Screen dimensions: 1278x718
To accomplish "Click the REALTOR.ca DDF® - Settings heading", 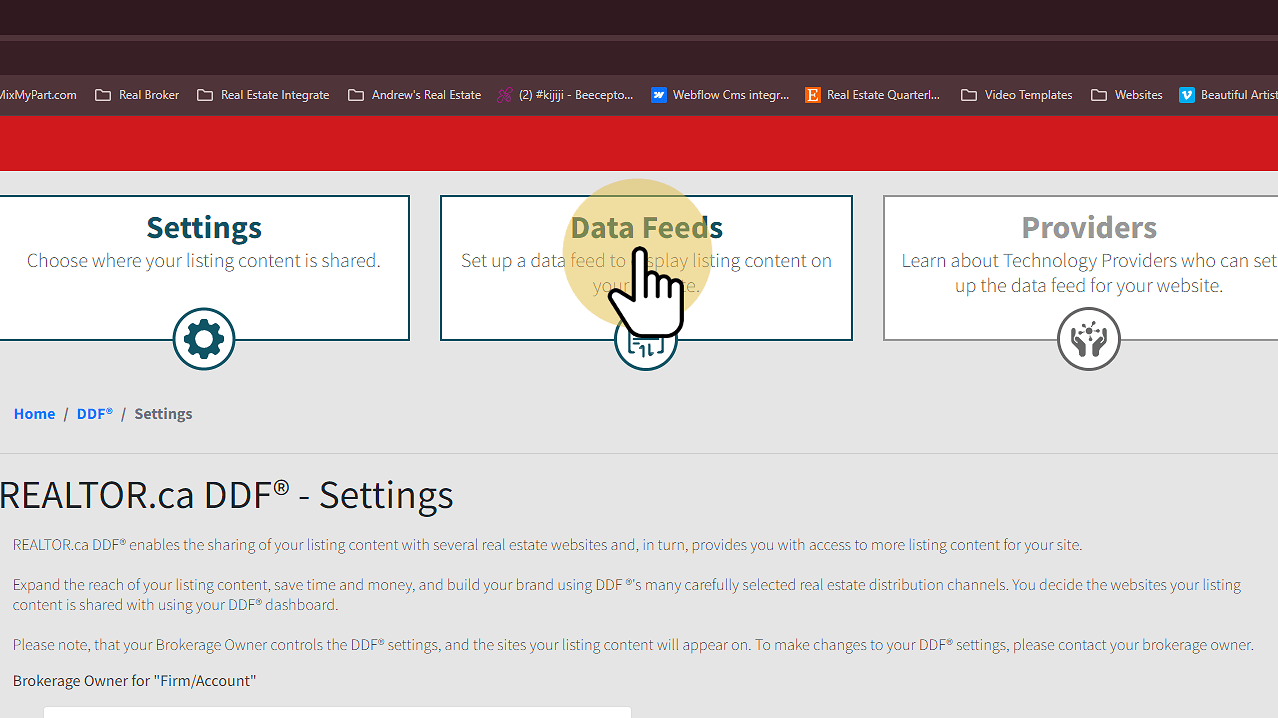I will point(227,494).
